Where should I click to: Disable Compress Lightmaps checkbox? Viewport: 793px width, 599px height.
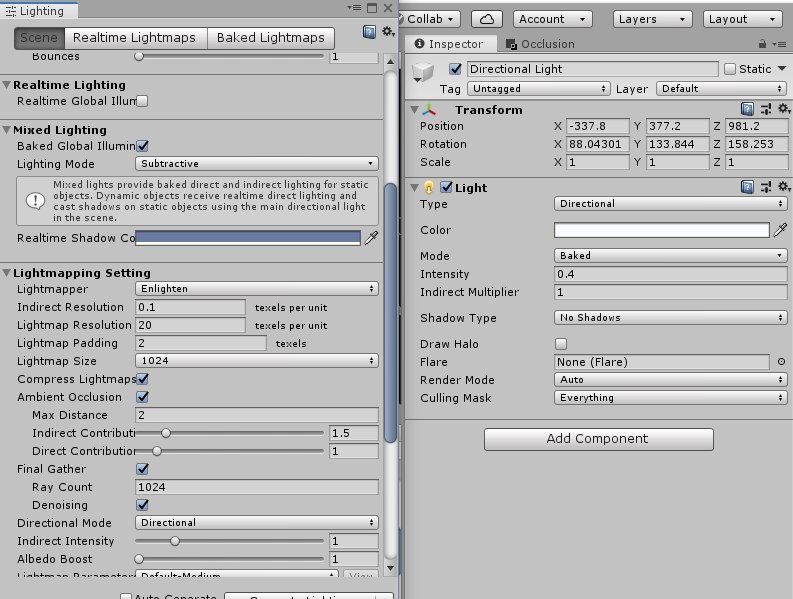(x=143, y=379)
